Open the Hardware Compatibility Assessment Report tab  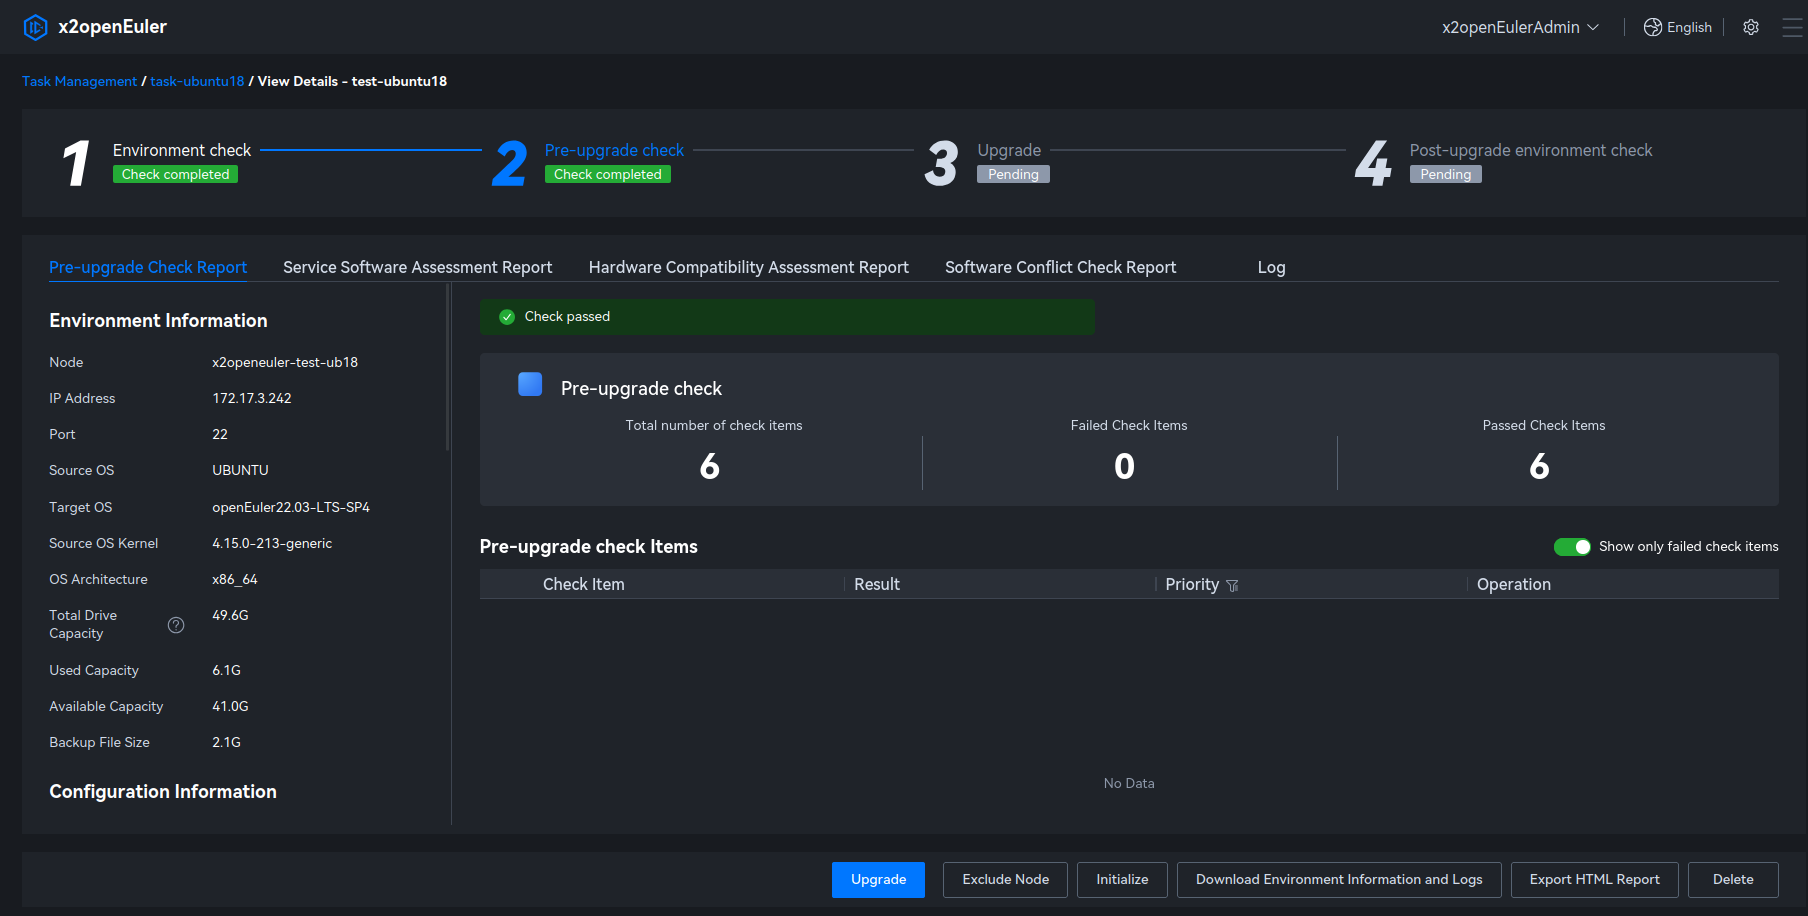pyautogui.click(x=748, y=267)
